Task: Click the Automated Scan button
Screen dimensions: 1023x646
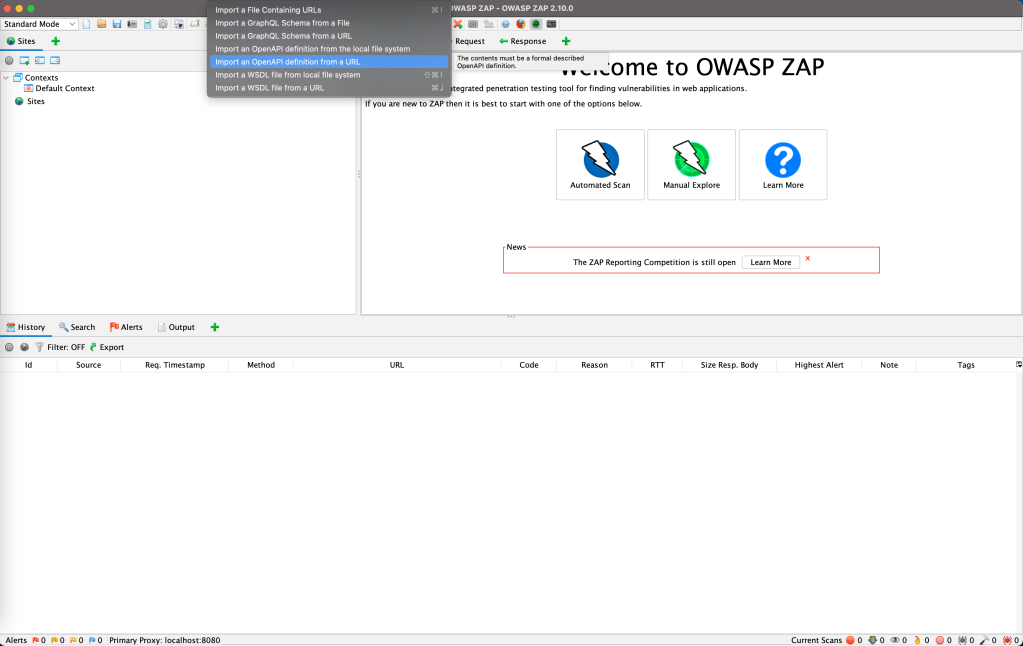Action: [600, 164]
